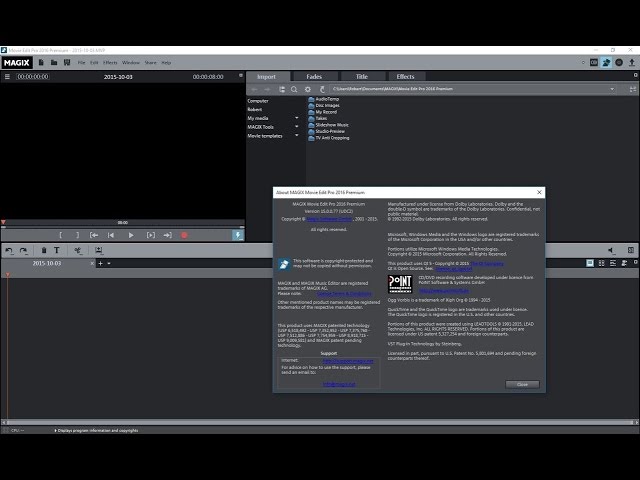Select the My Record folder

(x=322, y=112)
